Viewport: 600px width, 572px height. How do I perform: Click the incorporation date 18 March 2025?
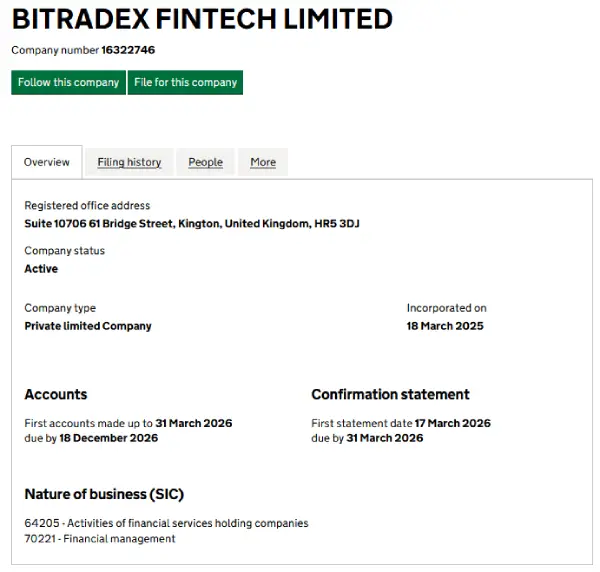coord(445,326)
